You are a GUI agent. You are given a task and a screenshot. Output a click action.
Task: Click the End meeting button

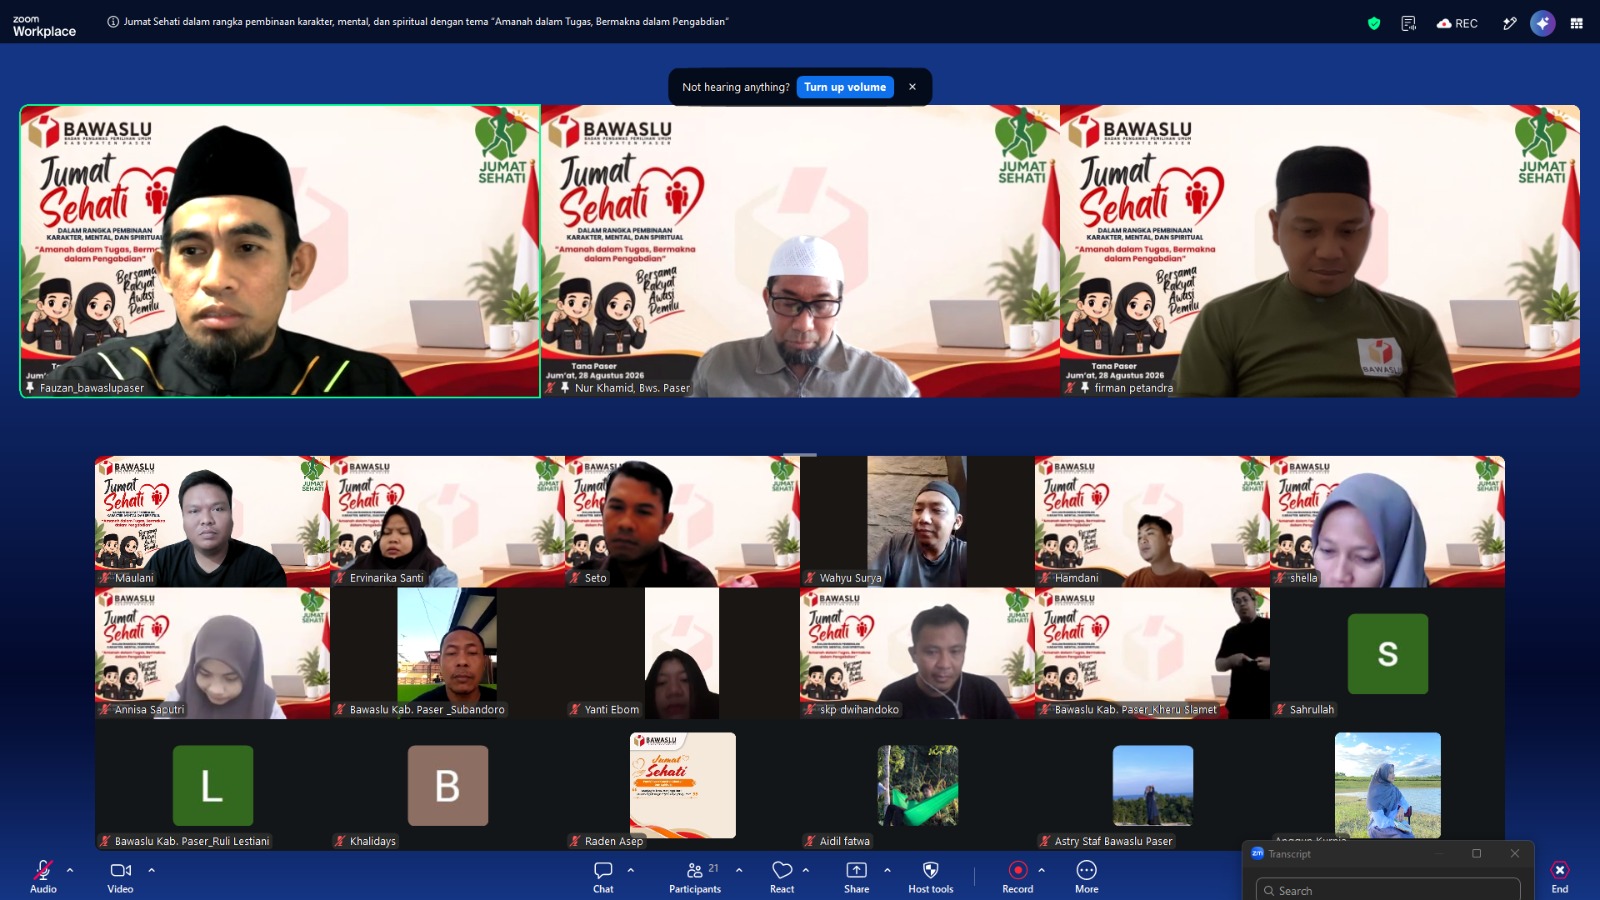point(1560,876)
